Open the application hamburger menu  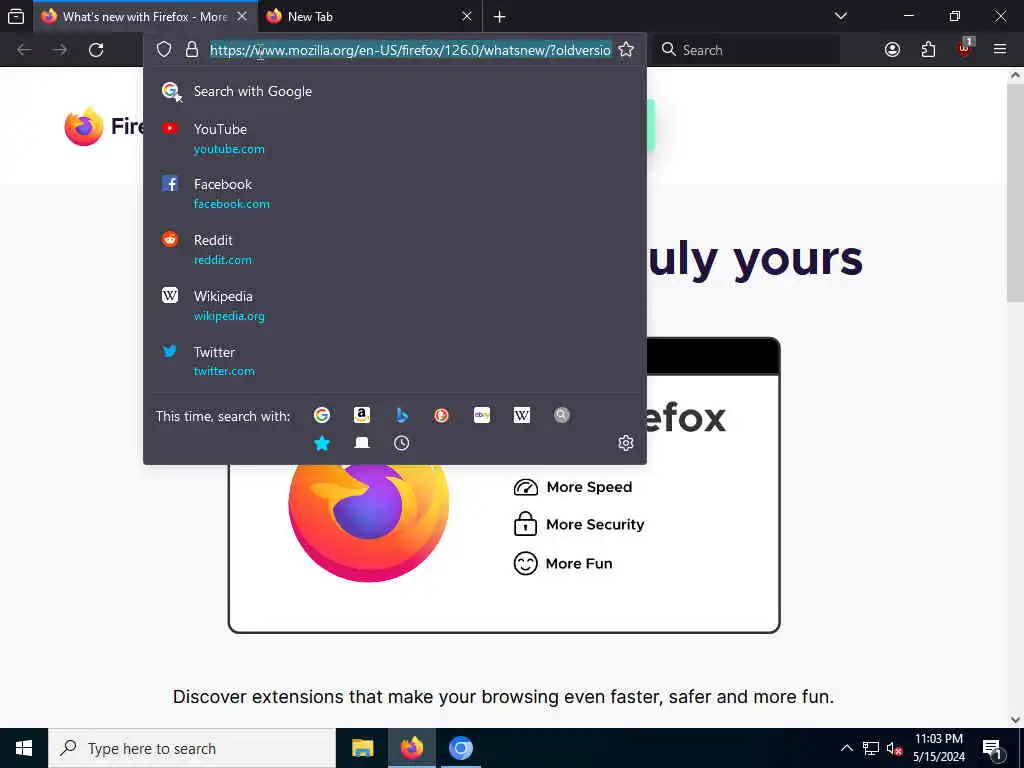click(999, 50)
